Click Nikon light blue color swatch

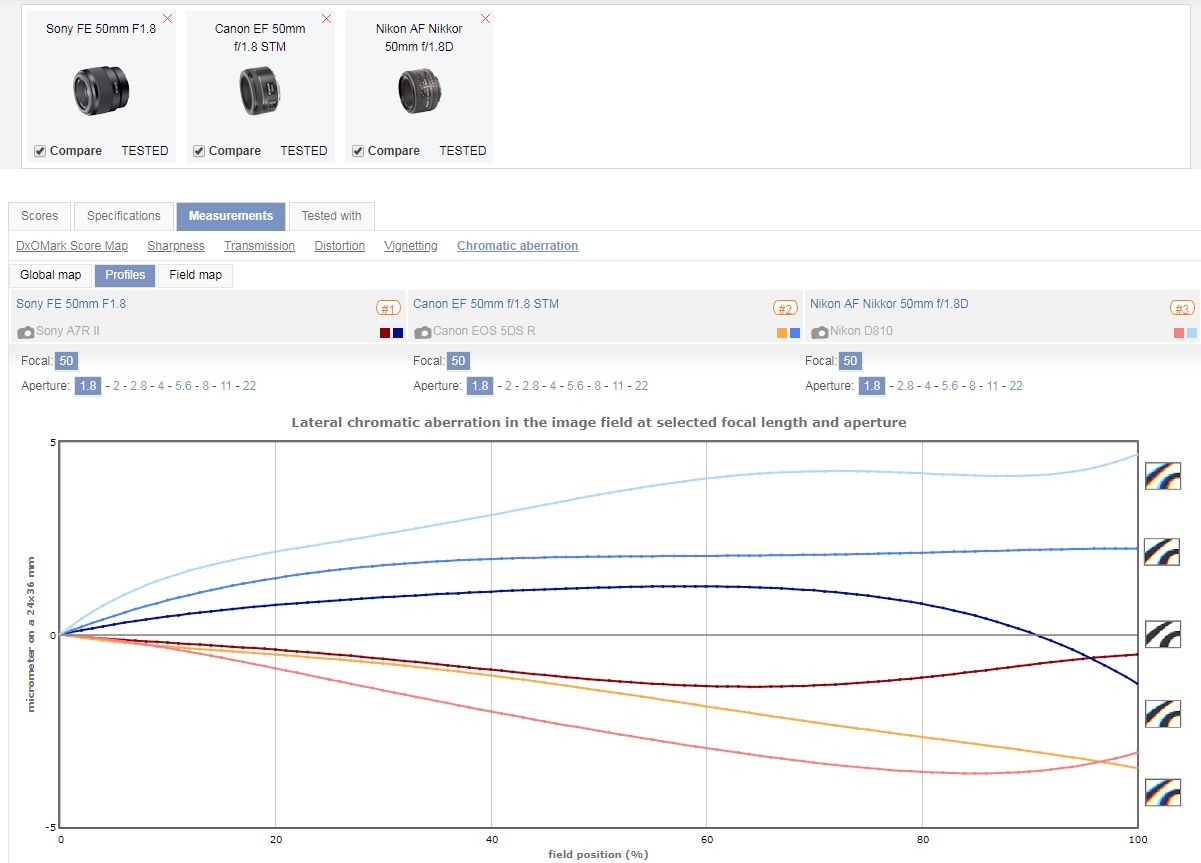click(x=1192, y=333)
